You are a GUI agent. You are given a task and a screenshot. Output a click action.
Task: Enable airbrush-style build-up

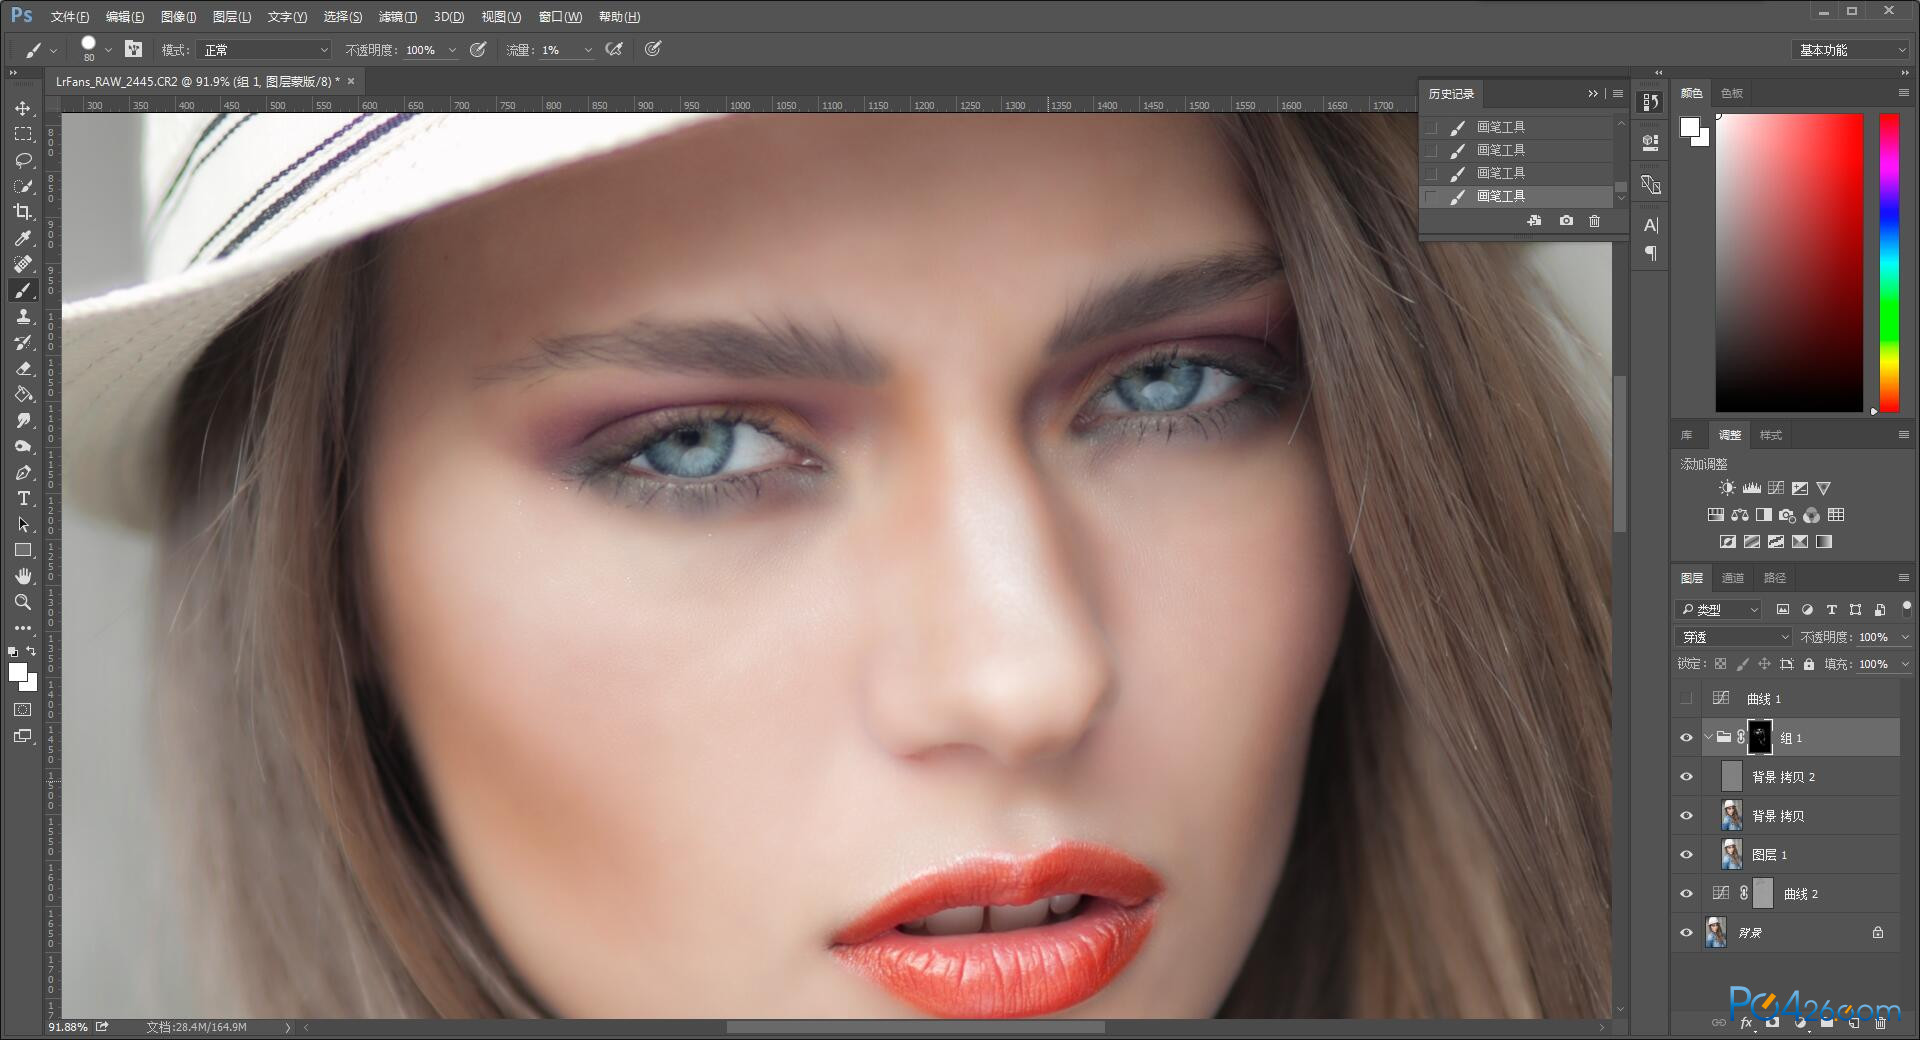pyautogui.click(x=614, y=49)
